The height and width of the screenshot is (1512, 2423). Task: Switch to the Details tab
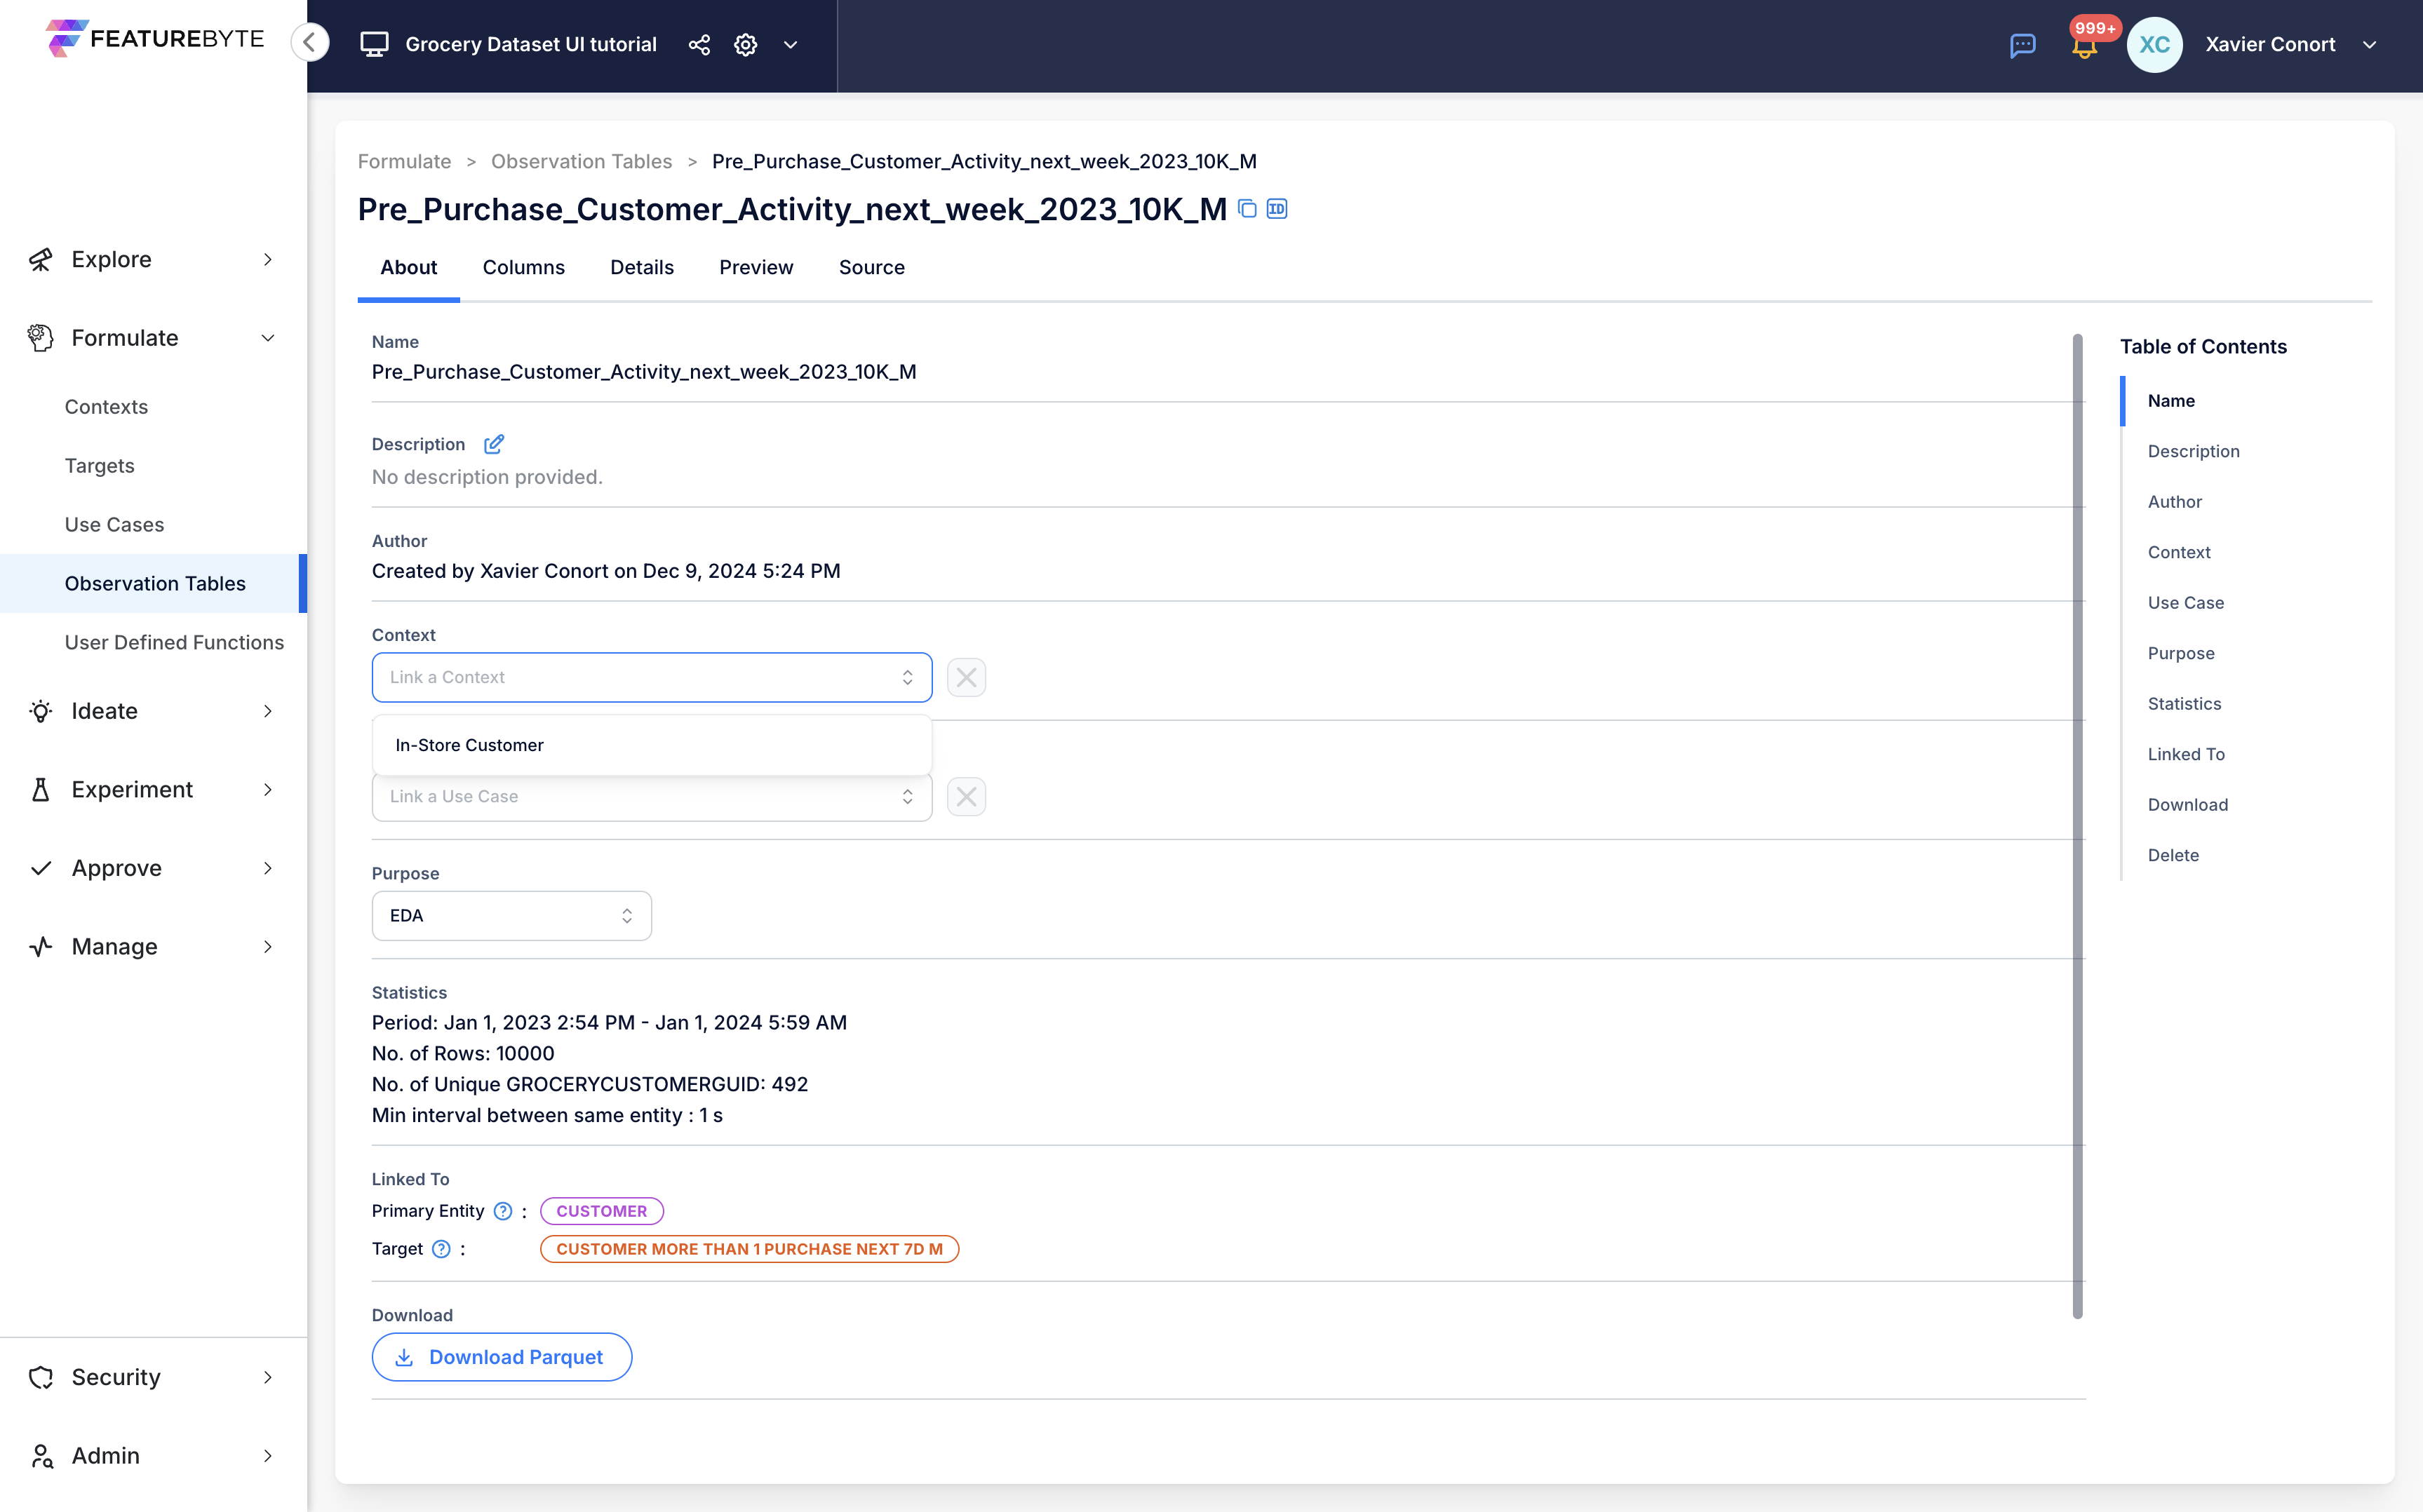tap(642, 267)
